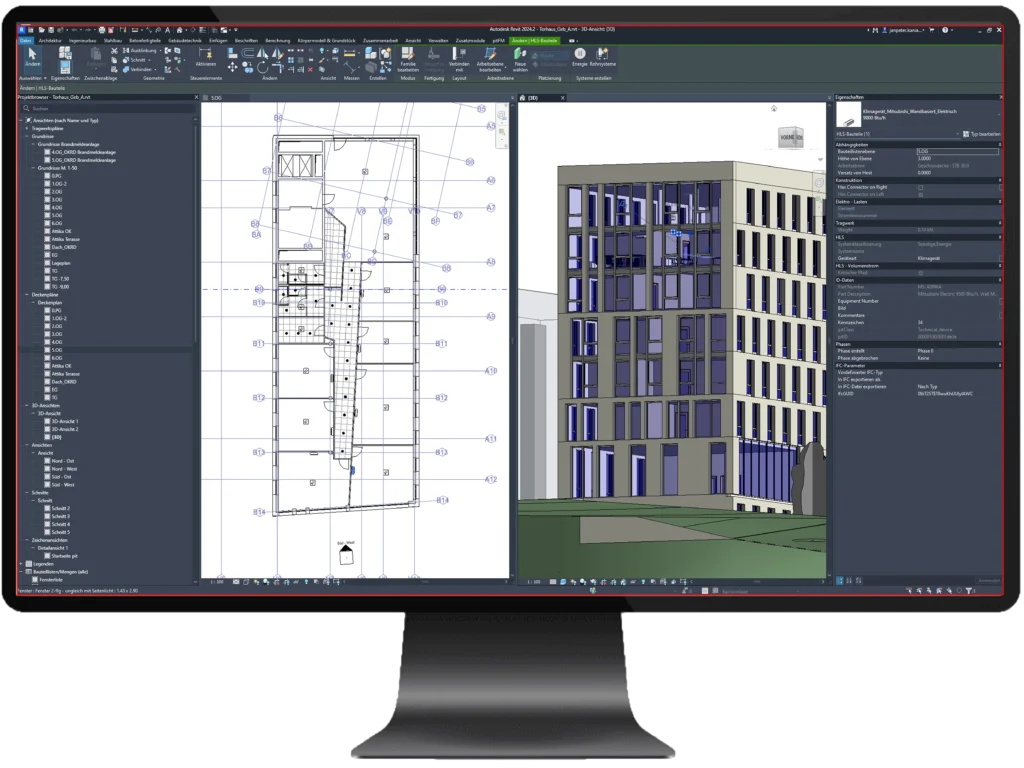Expand the Legenden tree node
The height and width of the screenshot is (768, 1024).
click(x=22, y=563)
